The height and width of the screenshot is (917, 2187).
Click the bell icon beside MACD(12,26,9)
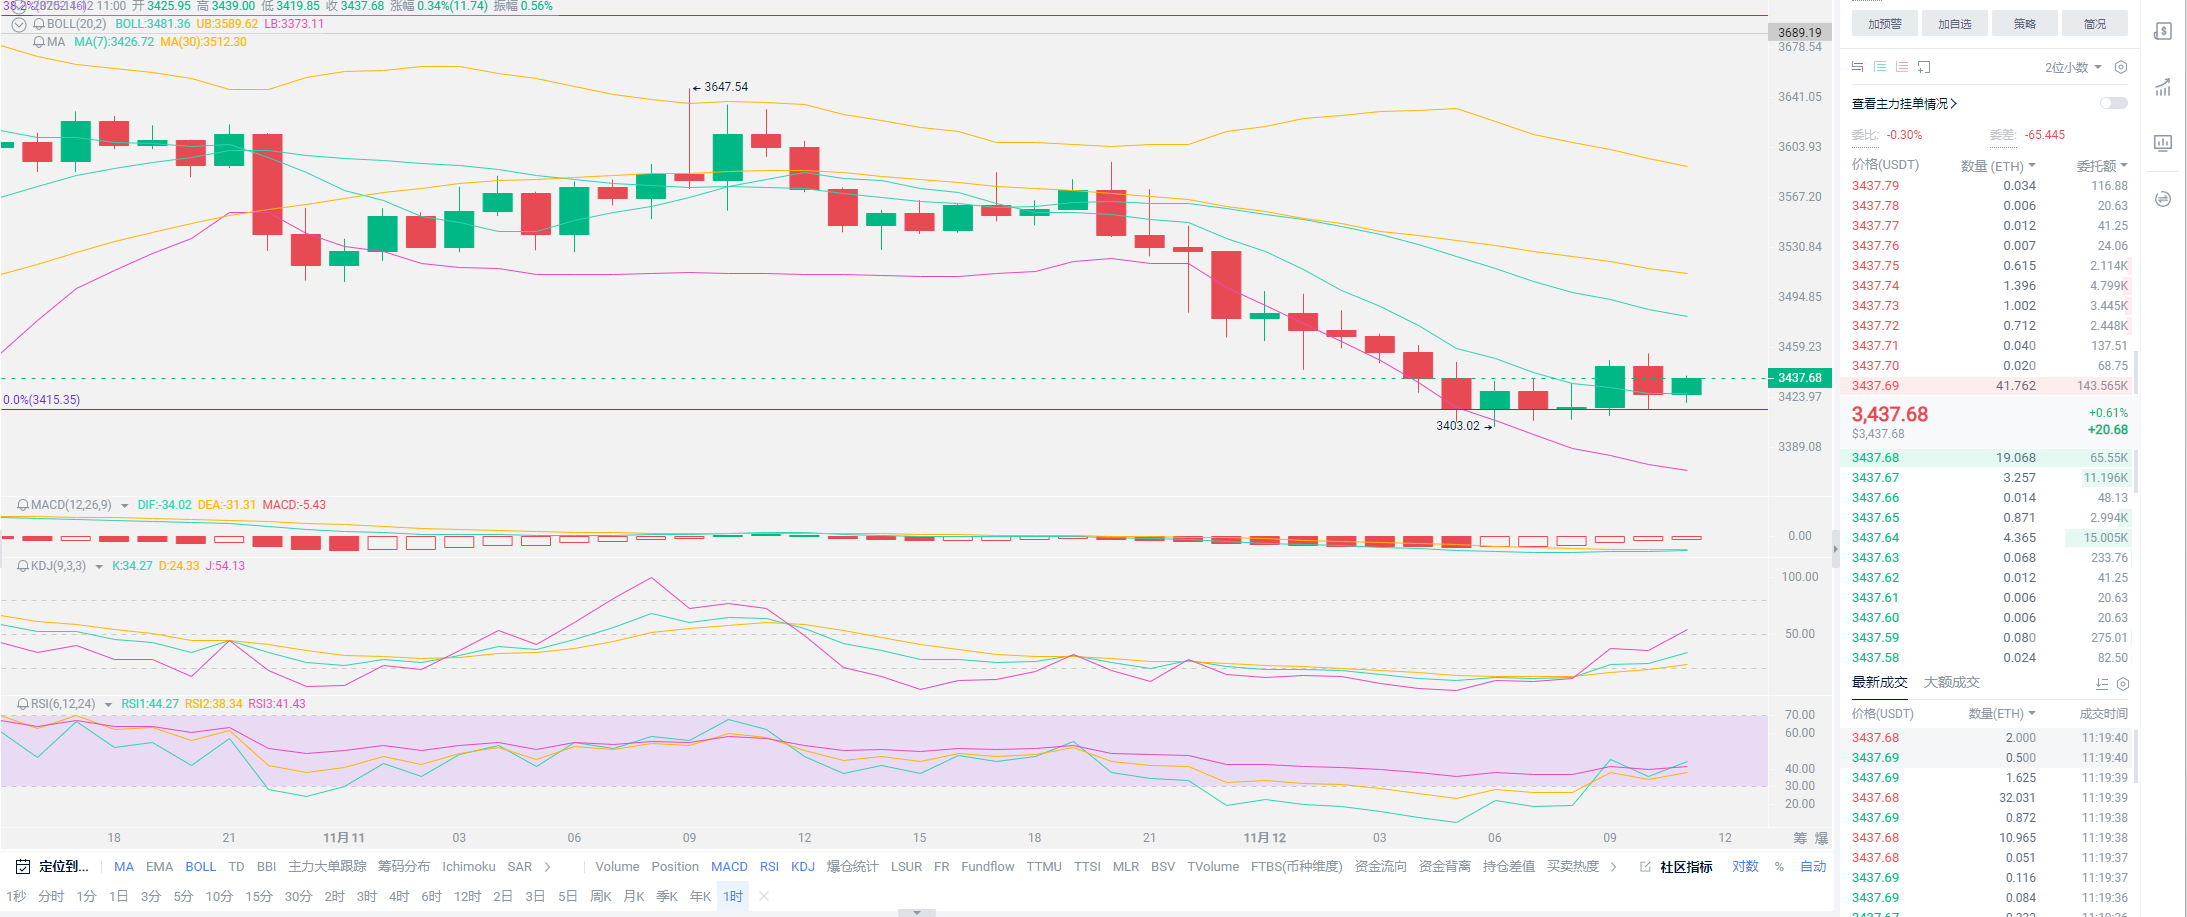point(22,505)
